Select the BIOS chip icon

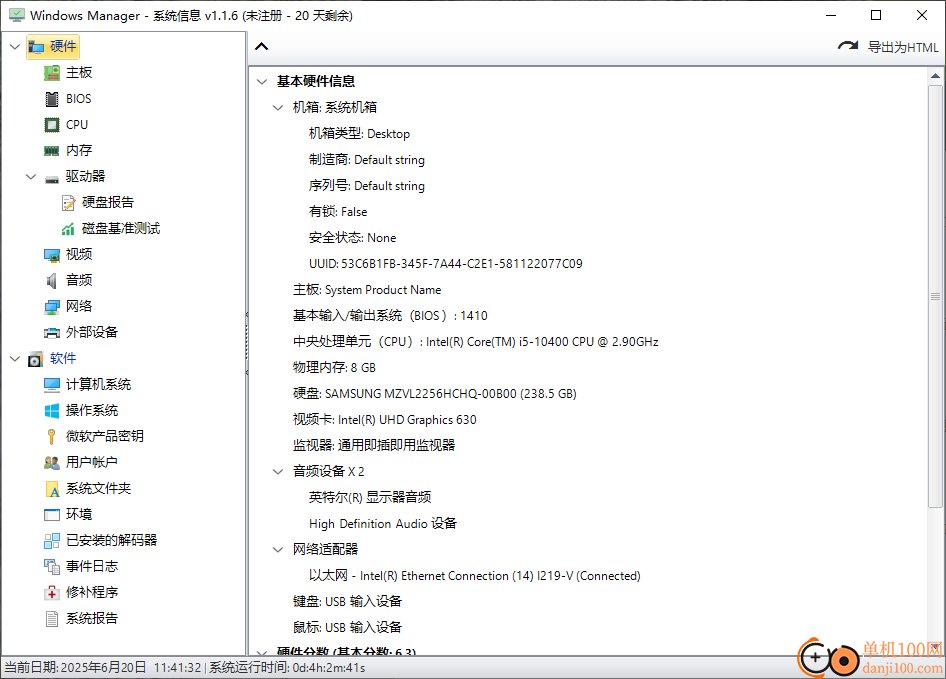[x=52, y=99]
